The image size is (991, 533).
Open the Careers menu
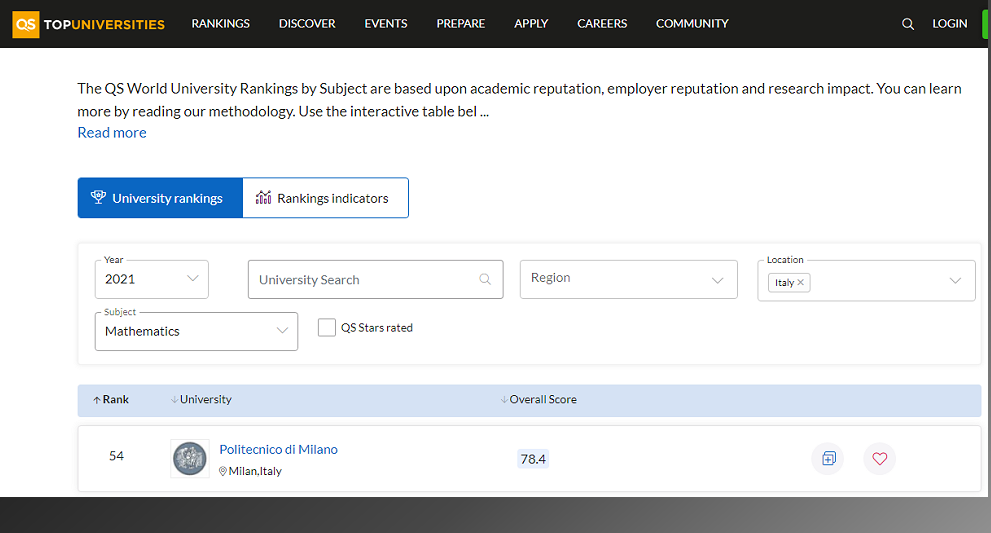point(602,24)
